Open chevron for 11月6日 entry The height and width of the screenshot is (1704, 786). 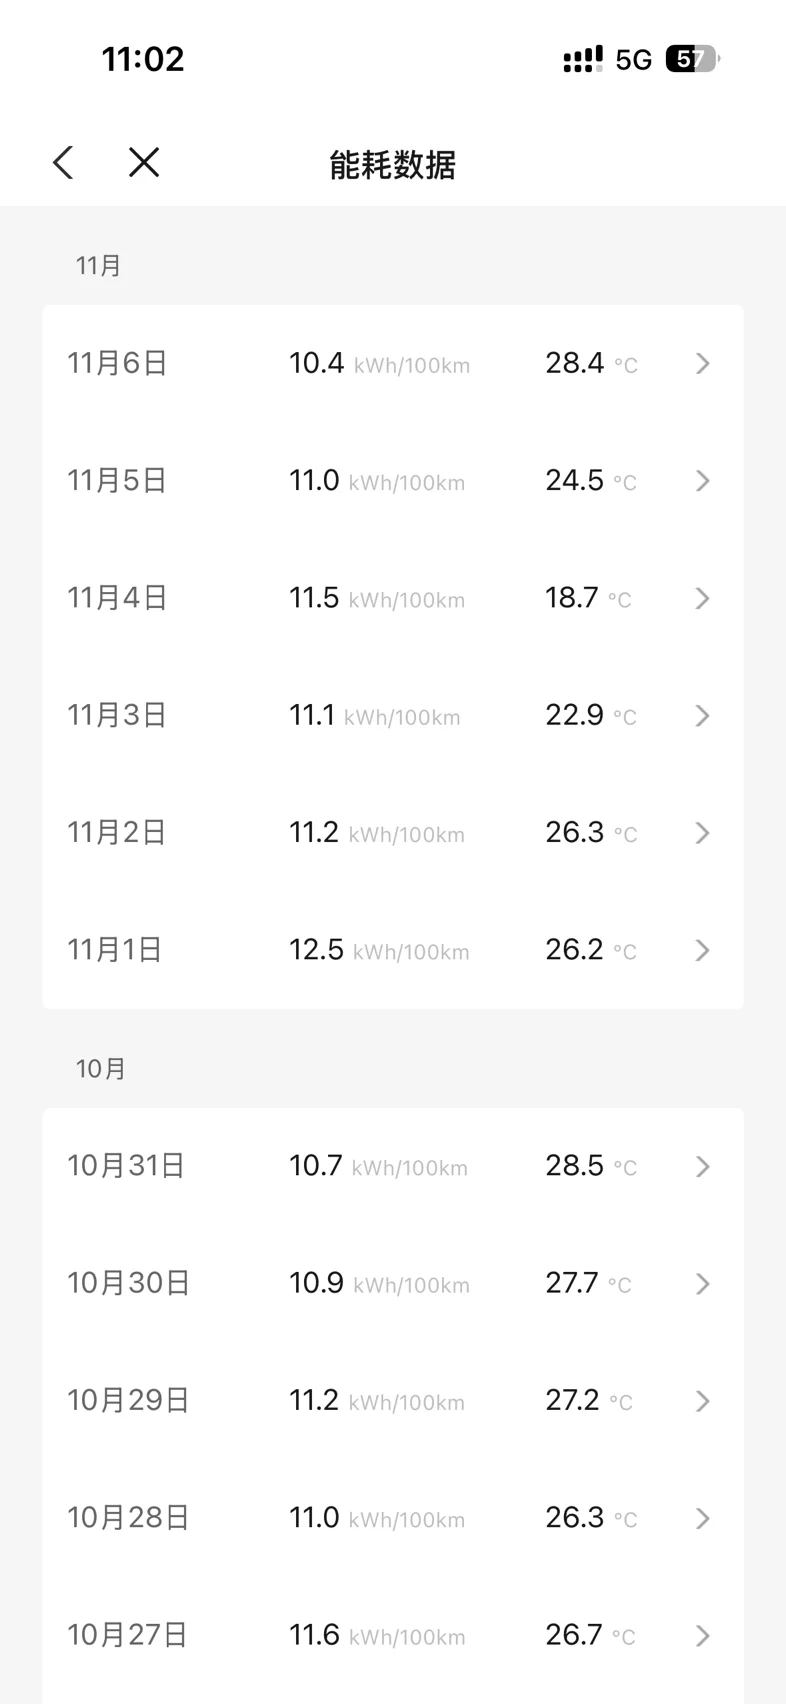[702, 363]
